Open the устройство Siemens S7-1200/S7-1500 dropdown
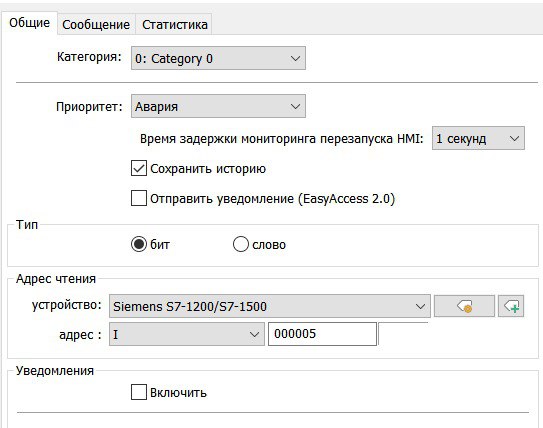 (x=270, y=306)
